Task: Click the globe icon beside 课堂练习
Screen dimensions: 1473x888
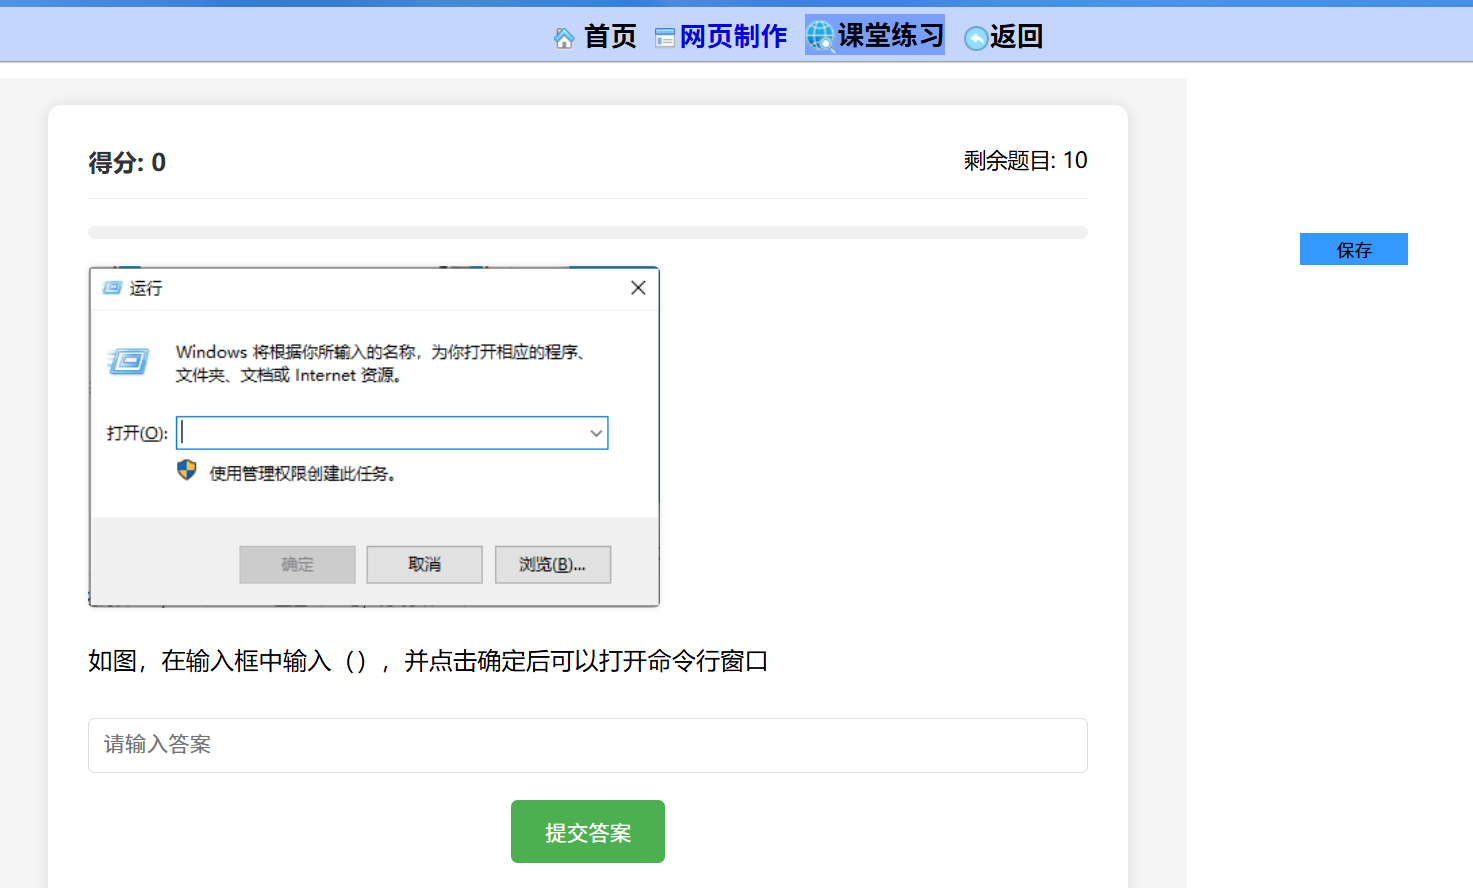Action: click(820, 36)
